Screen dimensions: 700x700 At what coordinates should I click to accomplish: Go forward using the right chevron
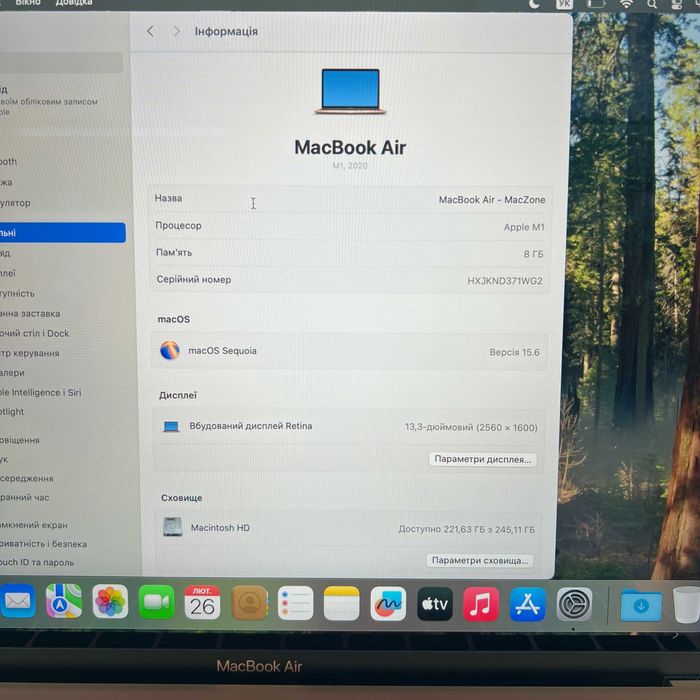pyautogui.click(x=177, y=31)
